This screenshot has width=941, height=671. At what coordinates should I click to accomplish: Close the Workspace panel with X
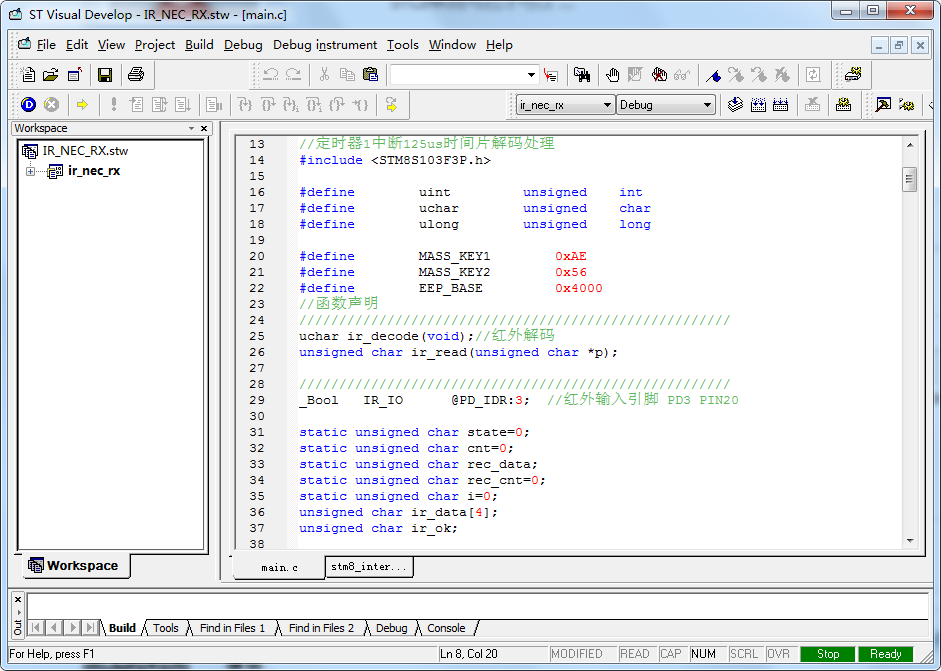coord(204,128)
